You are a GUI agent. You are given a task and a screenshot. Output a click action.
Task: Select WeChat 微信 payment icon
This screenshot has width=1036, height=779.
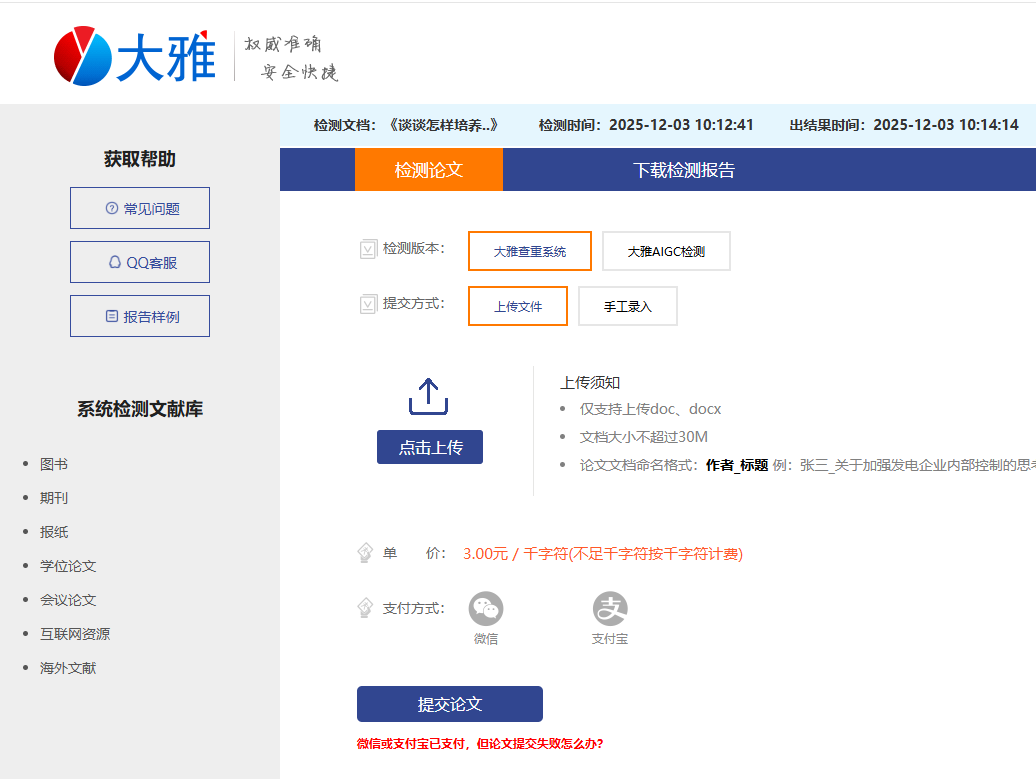[486, 608]
